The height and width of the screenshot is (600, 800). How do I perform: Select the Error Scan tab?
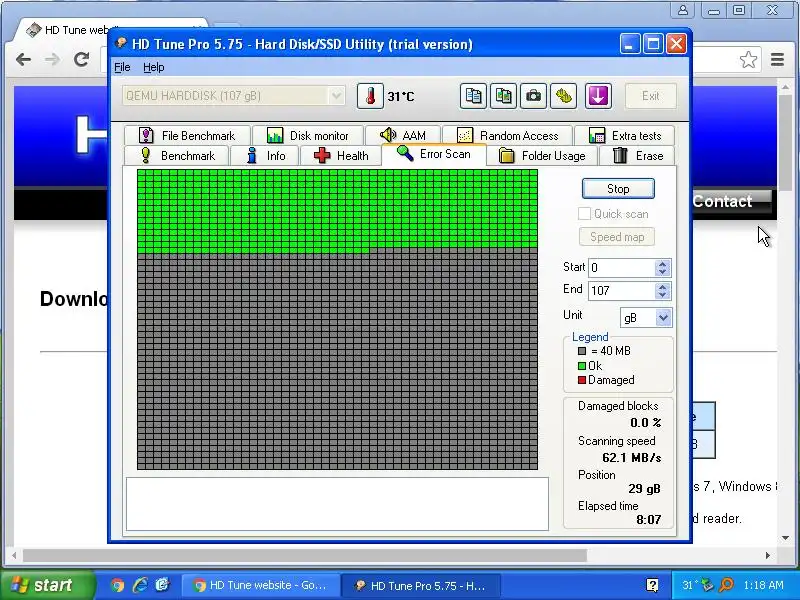(434, 154)
